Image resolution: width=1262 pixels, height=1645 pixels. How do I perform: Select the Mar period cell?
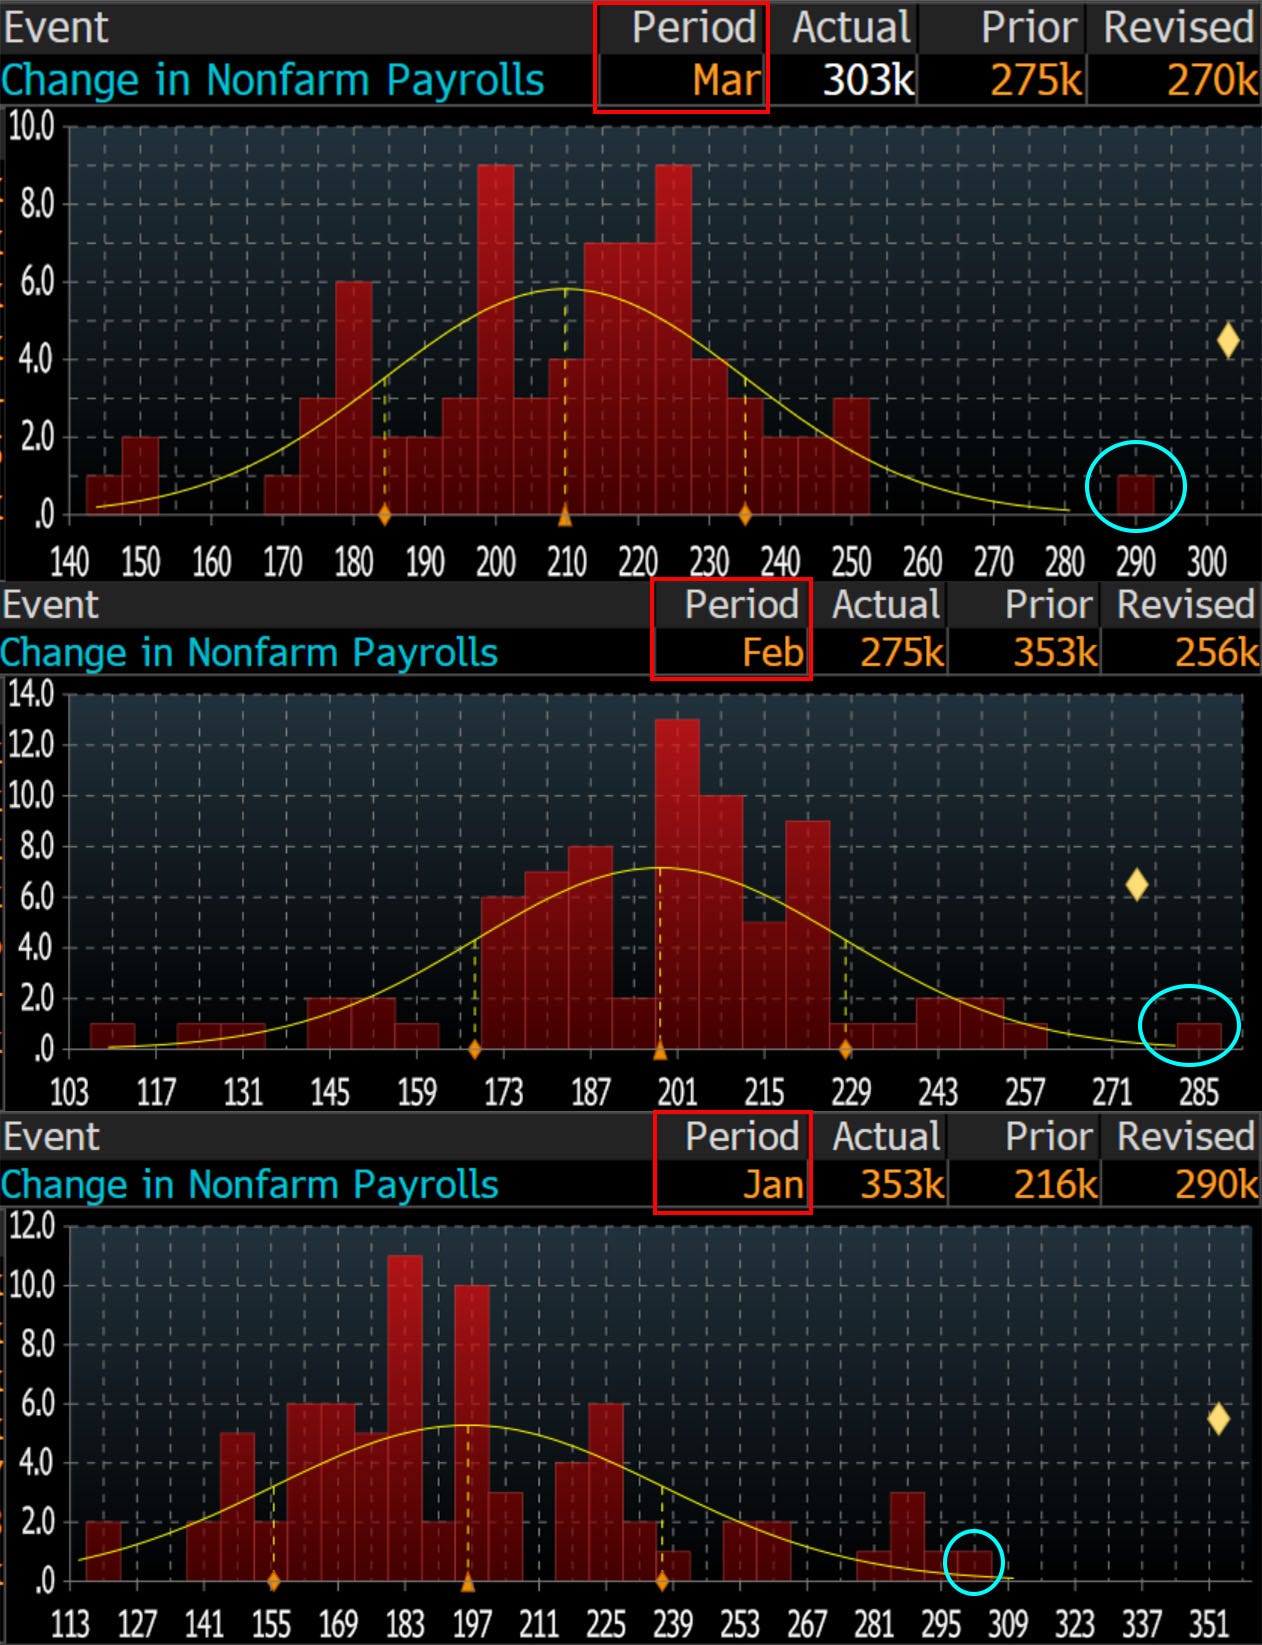tap(727, 80)
